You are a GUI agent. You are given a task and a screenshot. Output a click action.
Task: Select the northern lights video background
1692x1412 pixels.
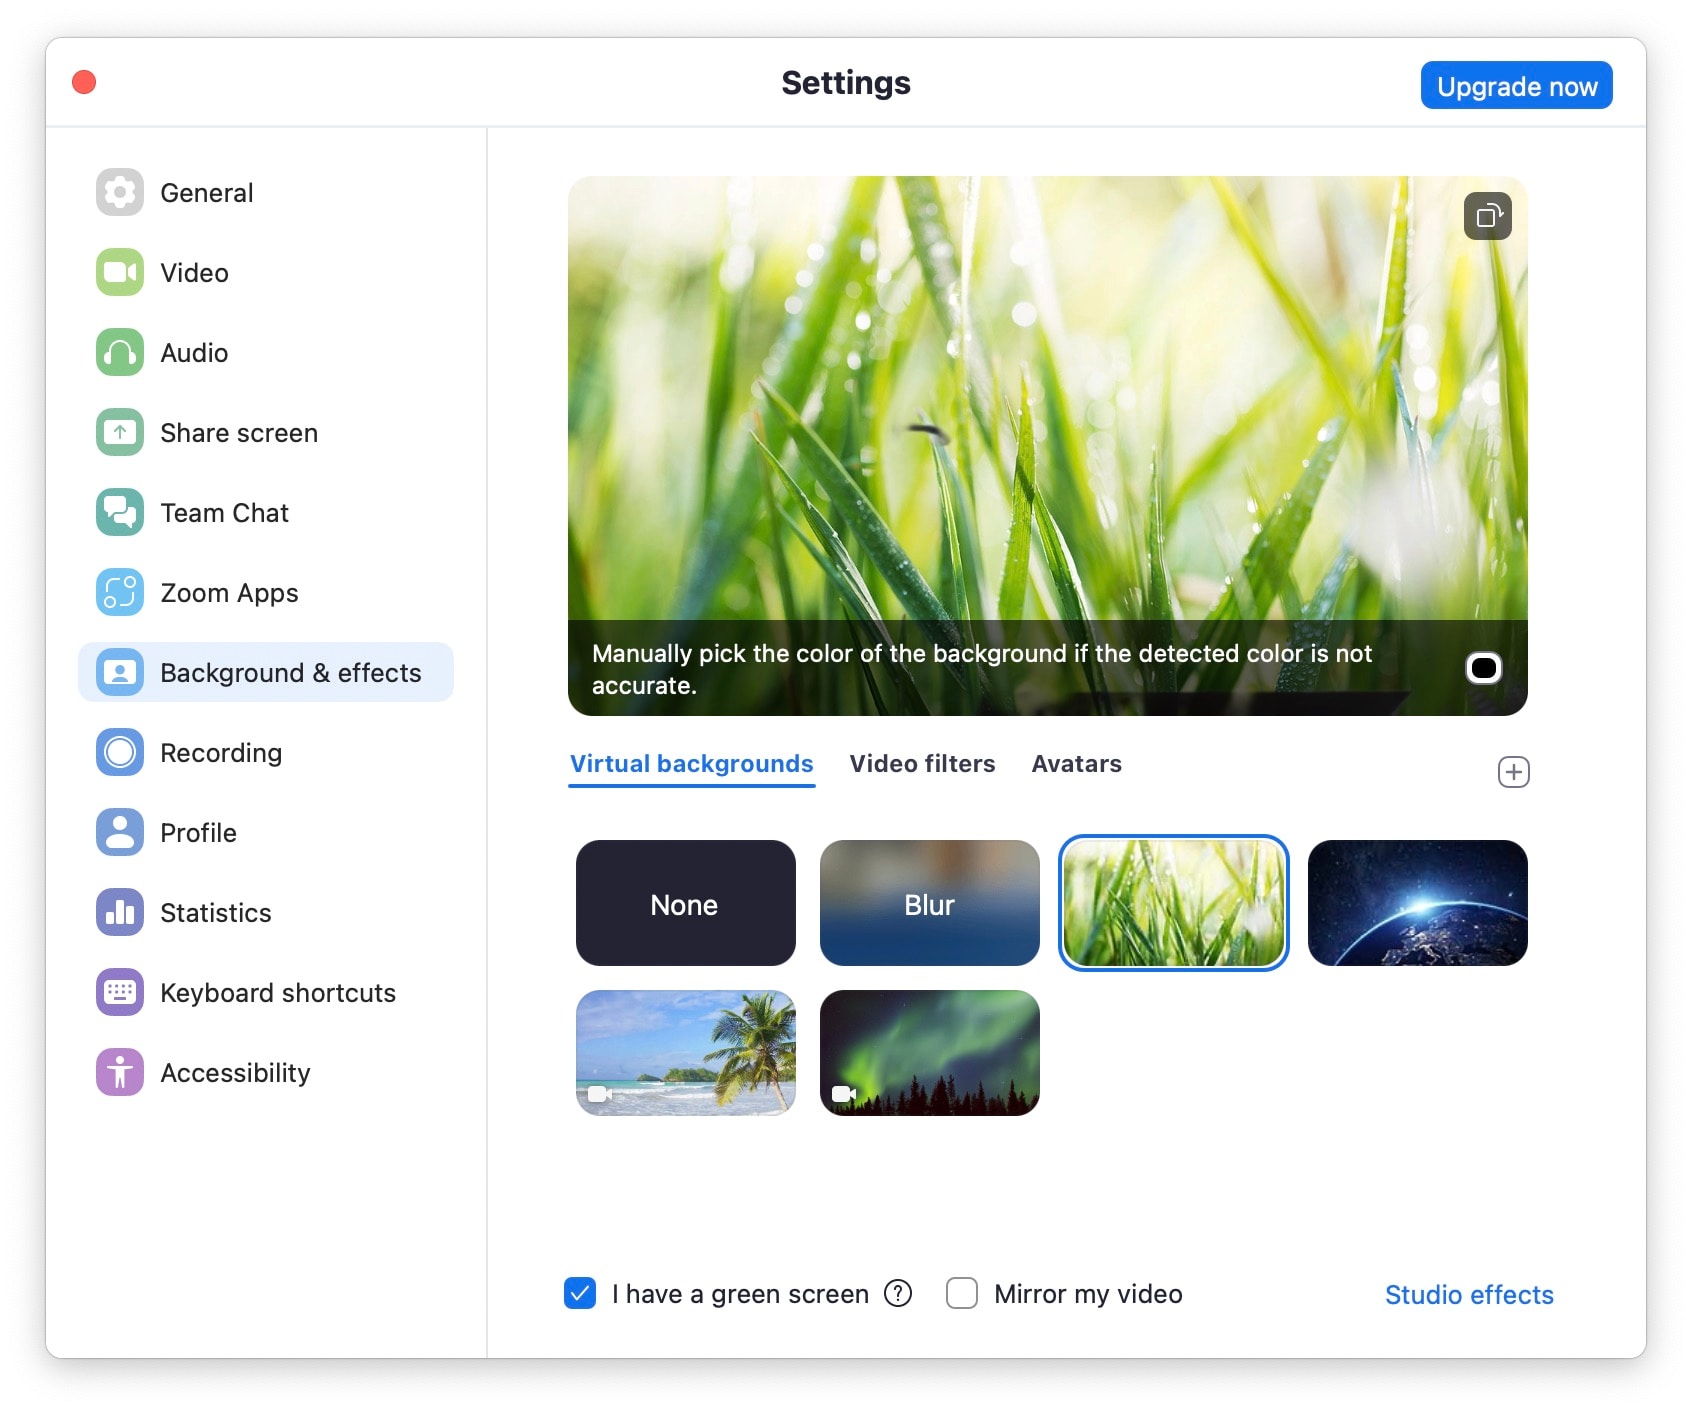click(930, 1053)
